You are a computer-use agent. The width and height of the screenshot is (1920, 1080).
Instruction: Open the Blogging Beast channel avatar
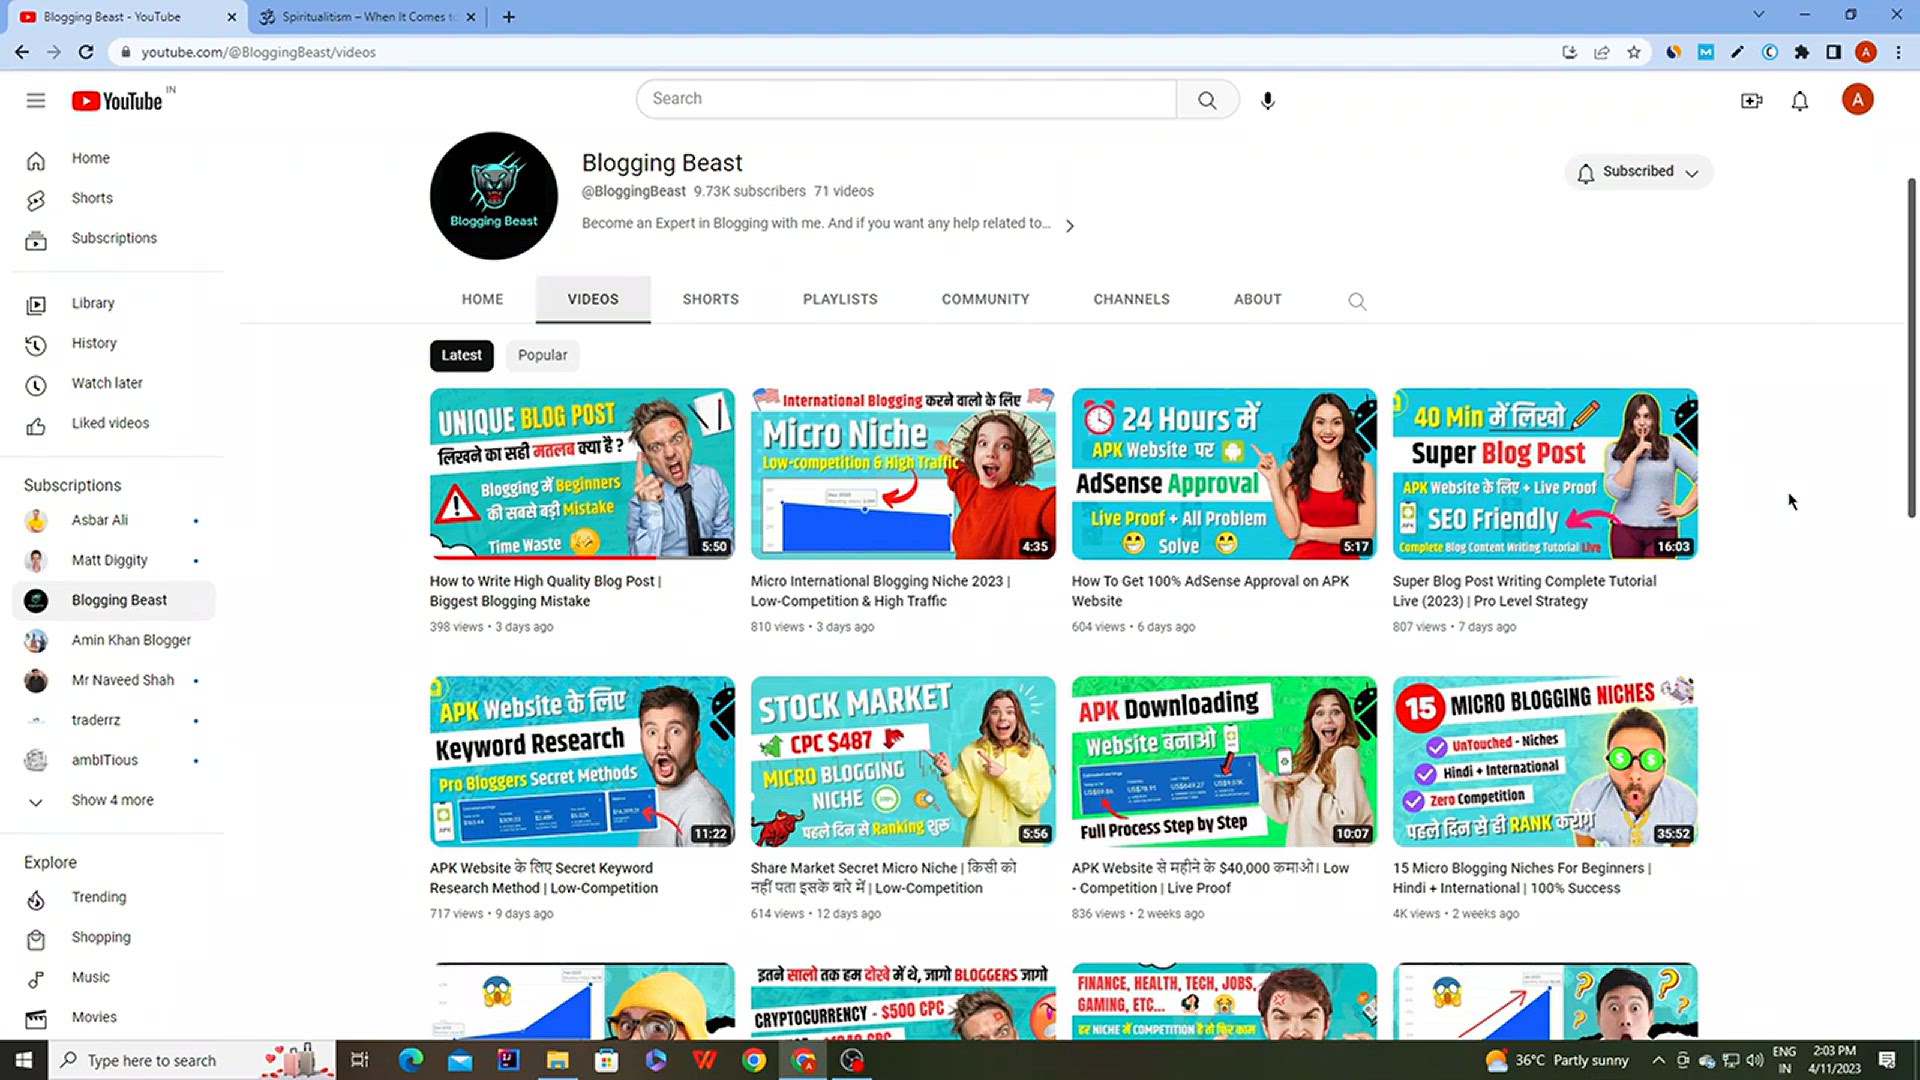[x=494, y=196]
